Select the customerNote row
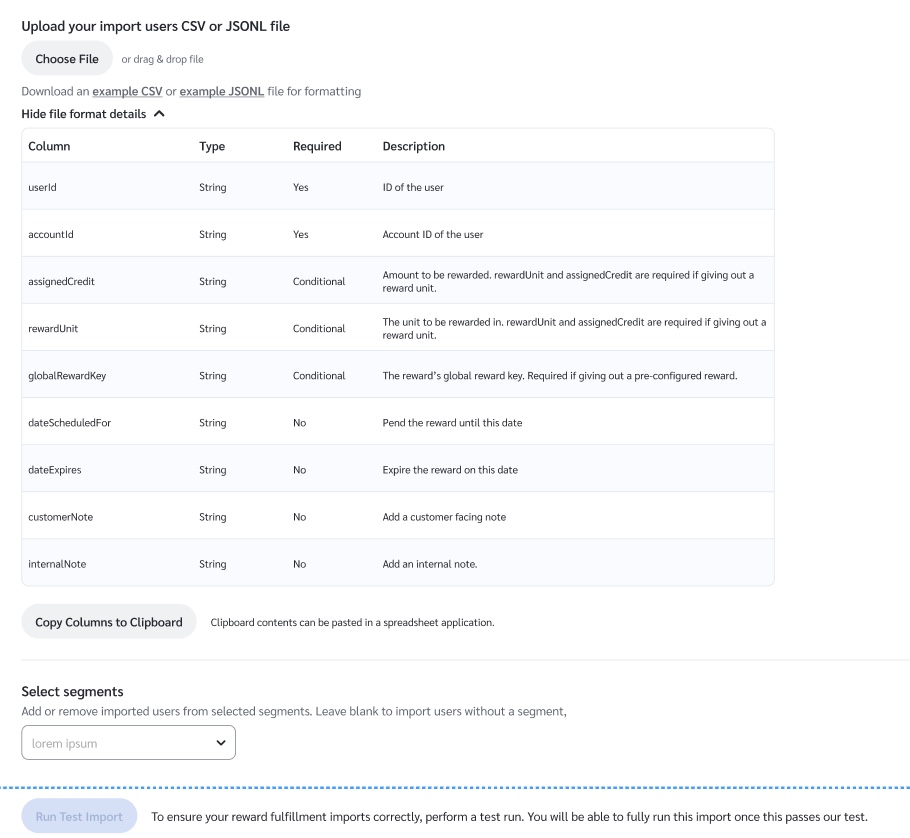910x838 pixels. [x=60, y=517]
